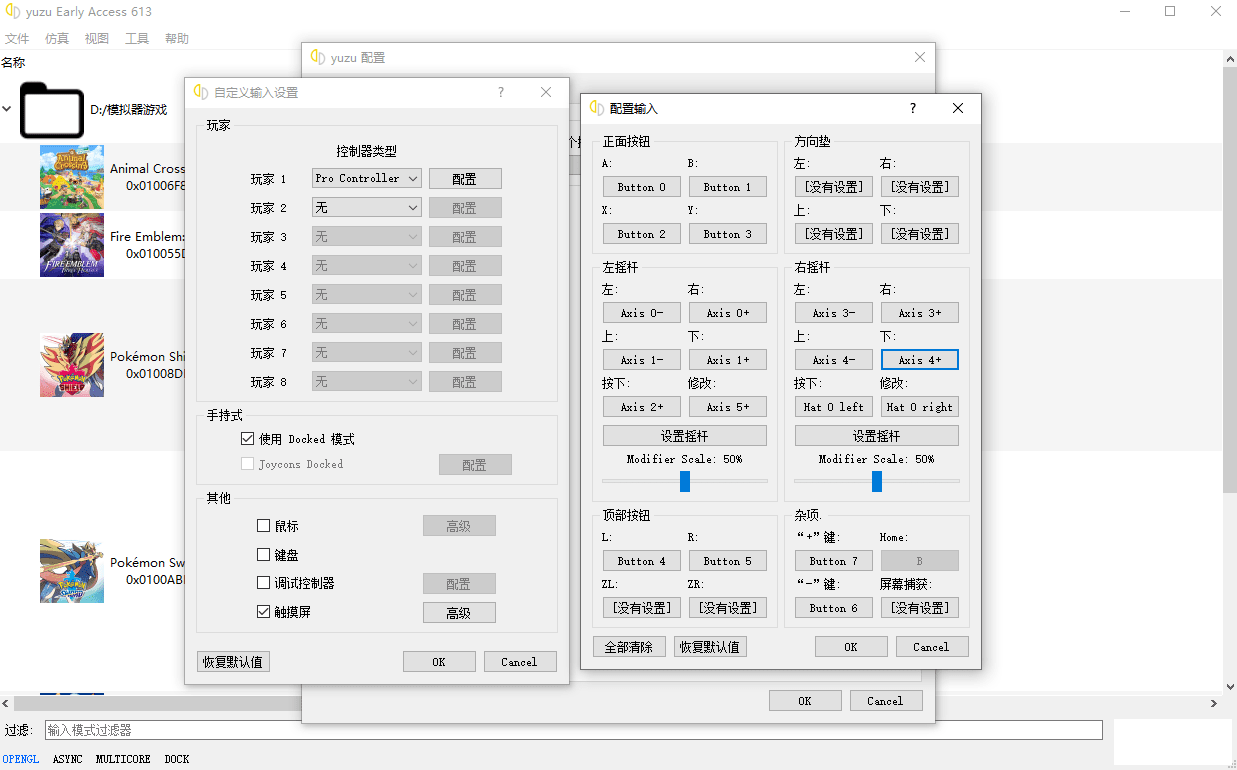1237x770 pixels.
Task: Click 恢复默认值 in 配置输入 dialog
Action: pos(710,647)
